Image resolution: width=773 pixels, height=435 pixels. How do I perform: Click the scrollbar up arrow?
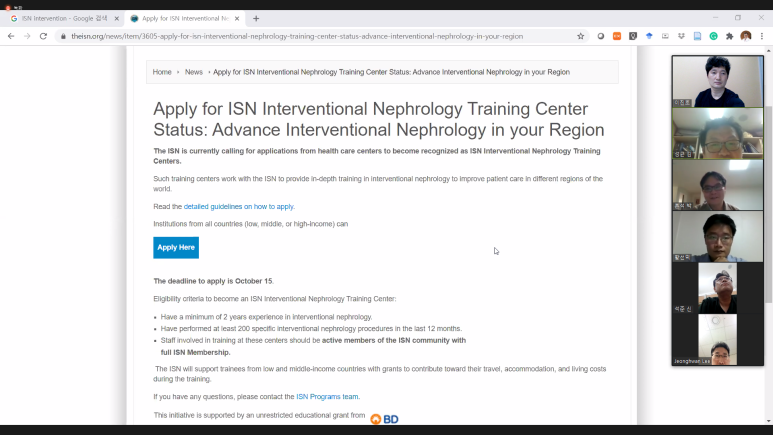click(x=769, y=50)
